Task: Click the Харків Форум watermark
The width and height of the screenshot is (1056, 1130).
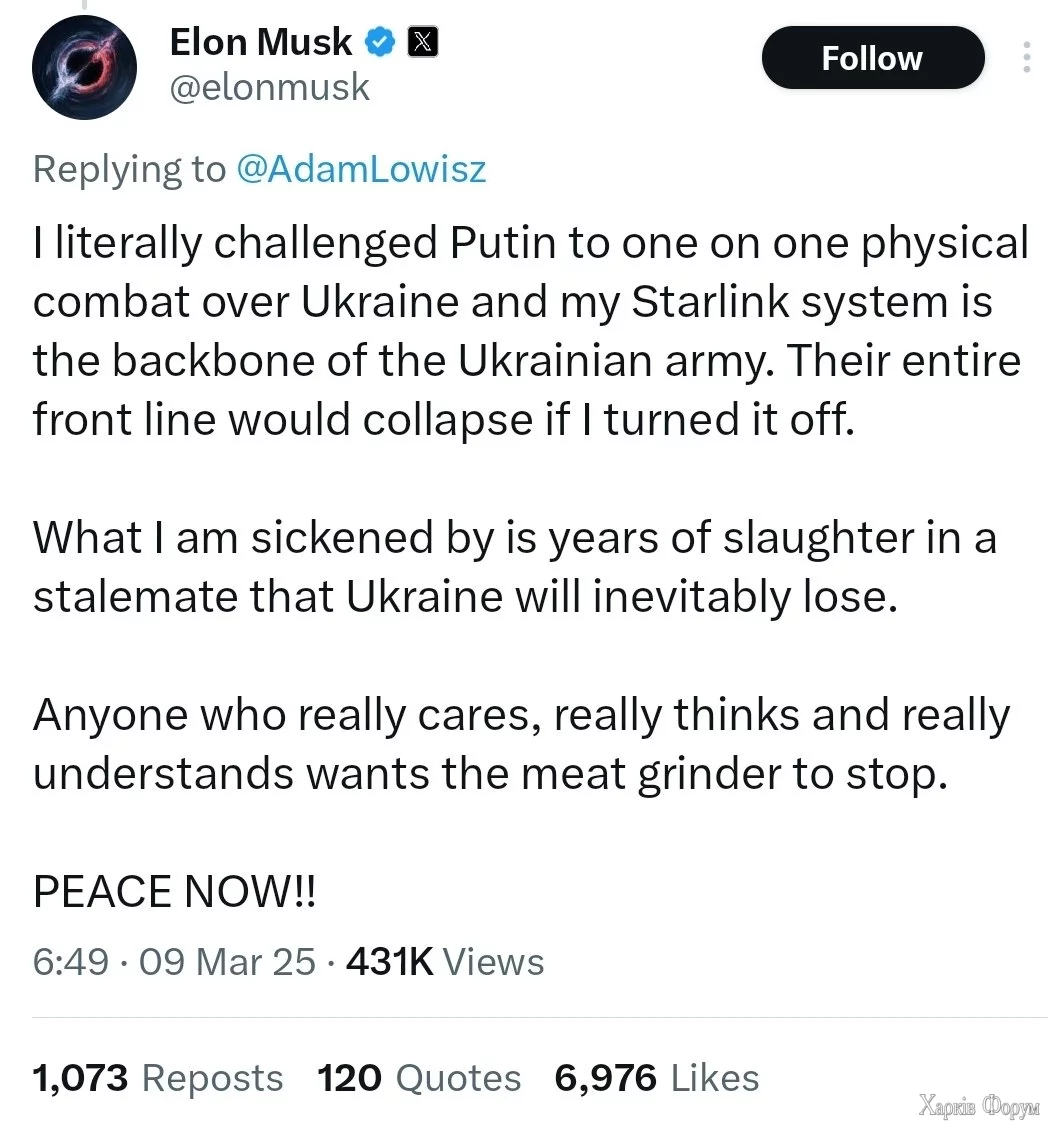Action: click(979, 1105)
